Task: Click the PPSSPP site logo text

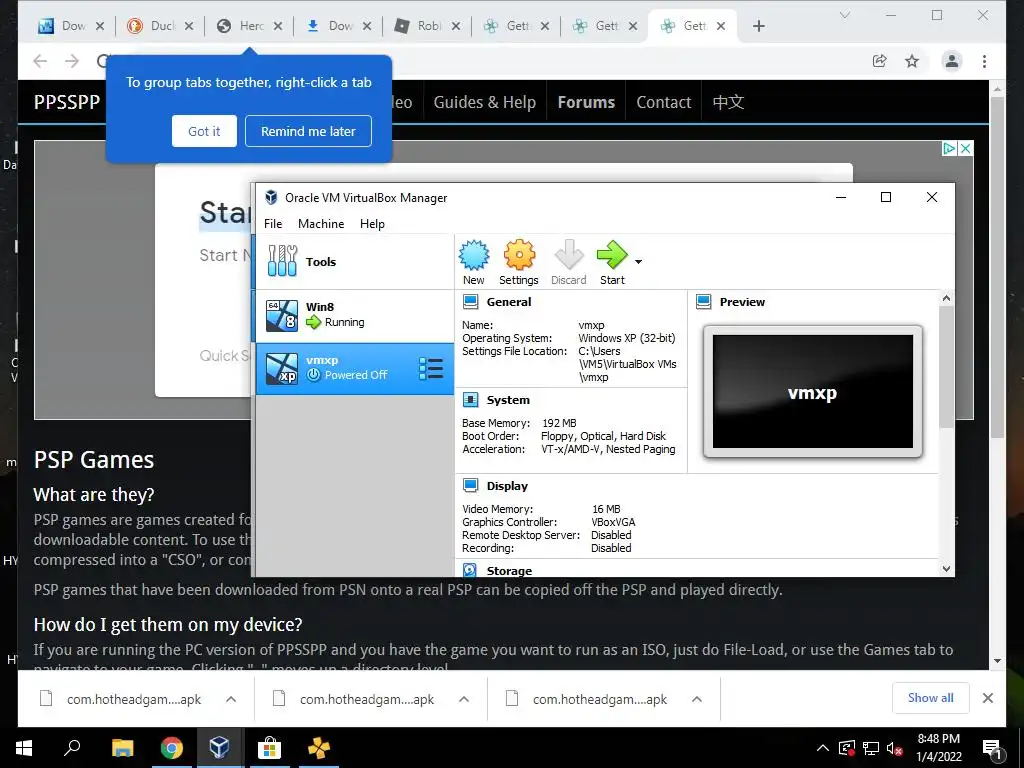Action: [67, 102]
